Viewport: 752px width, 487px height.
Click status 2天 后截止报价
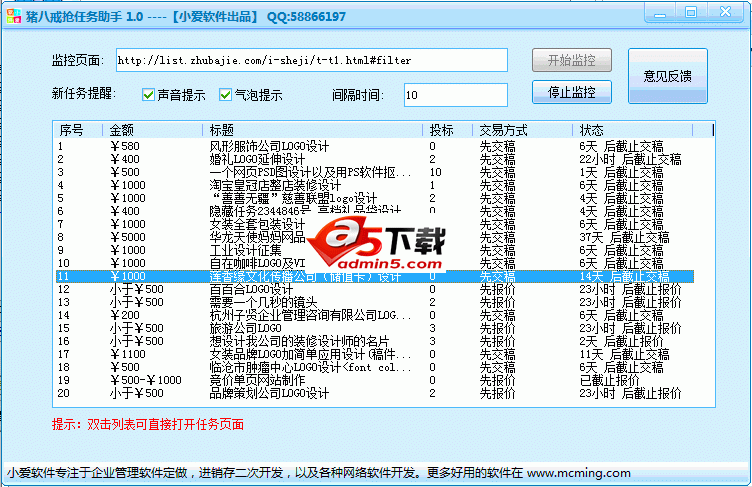pos(621,341)
